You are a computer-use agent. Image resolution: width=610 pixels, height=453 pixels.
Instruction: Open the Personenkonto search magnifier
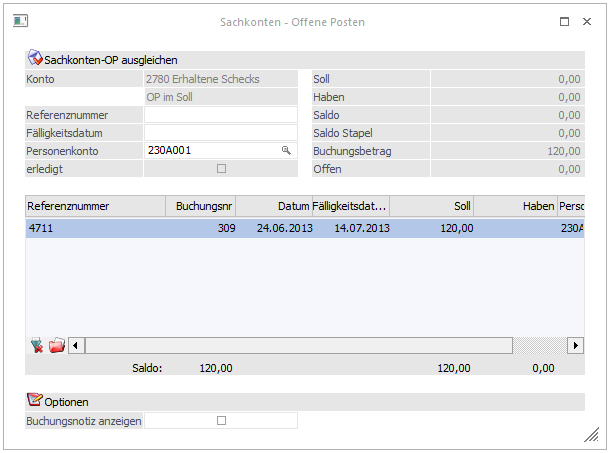pyautogui.click(x=286, y=150)
